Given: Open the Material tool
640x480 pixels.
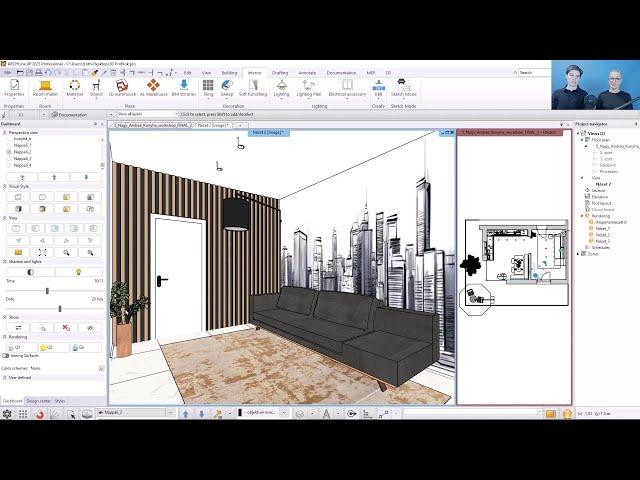Looking at the screenshot, I should [x=75, y=88].
